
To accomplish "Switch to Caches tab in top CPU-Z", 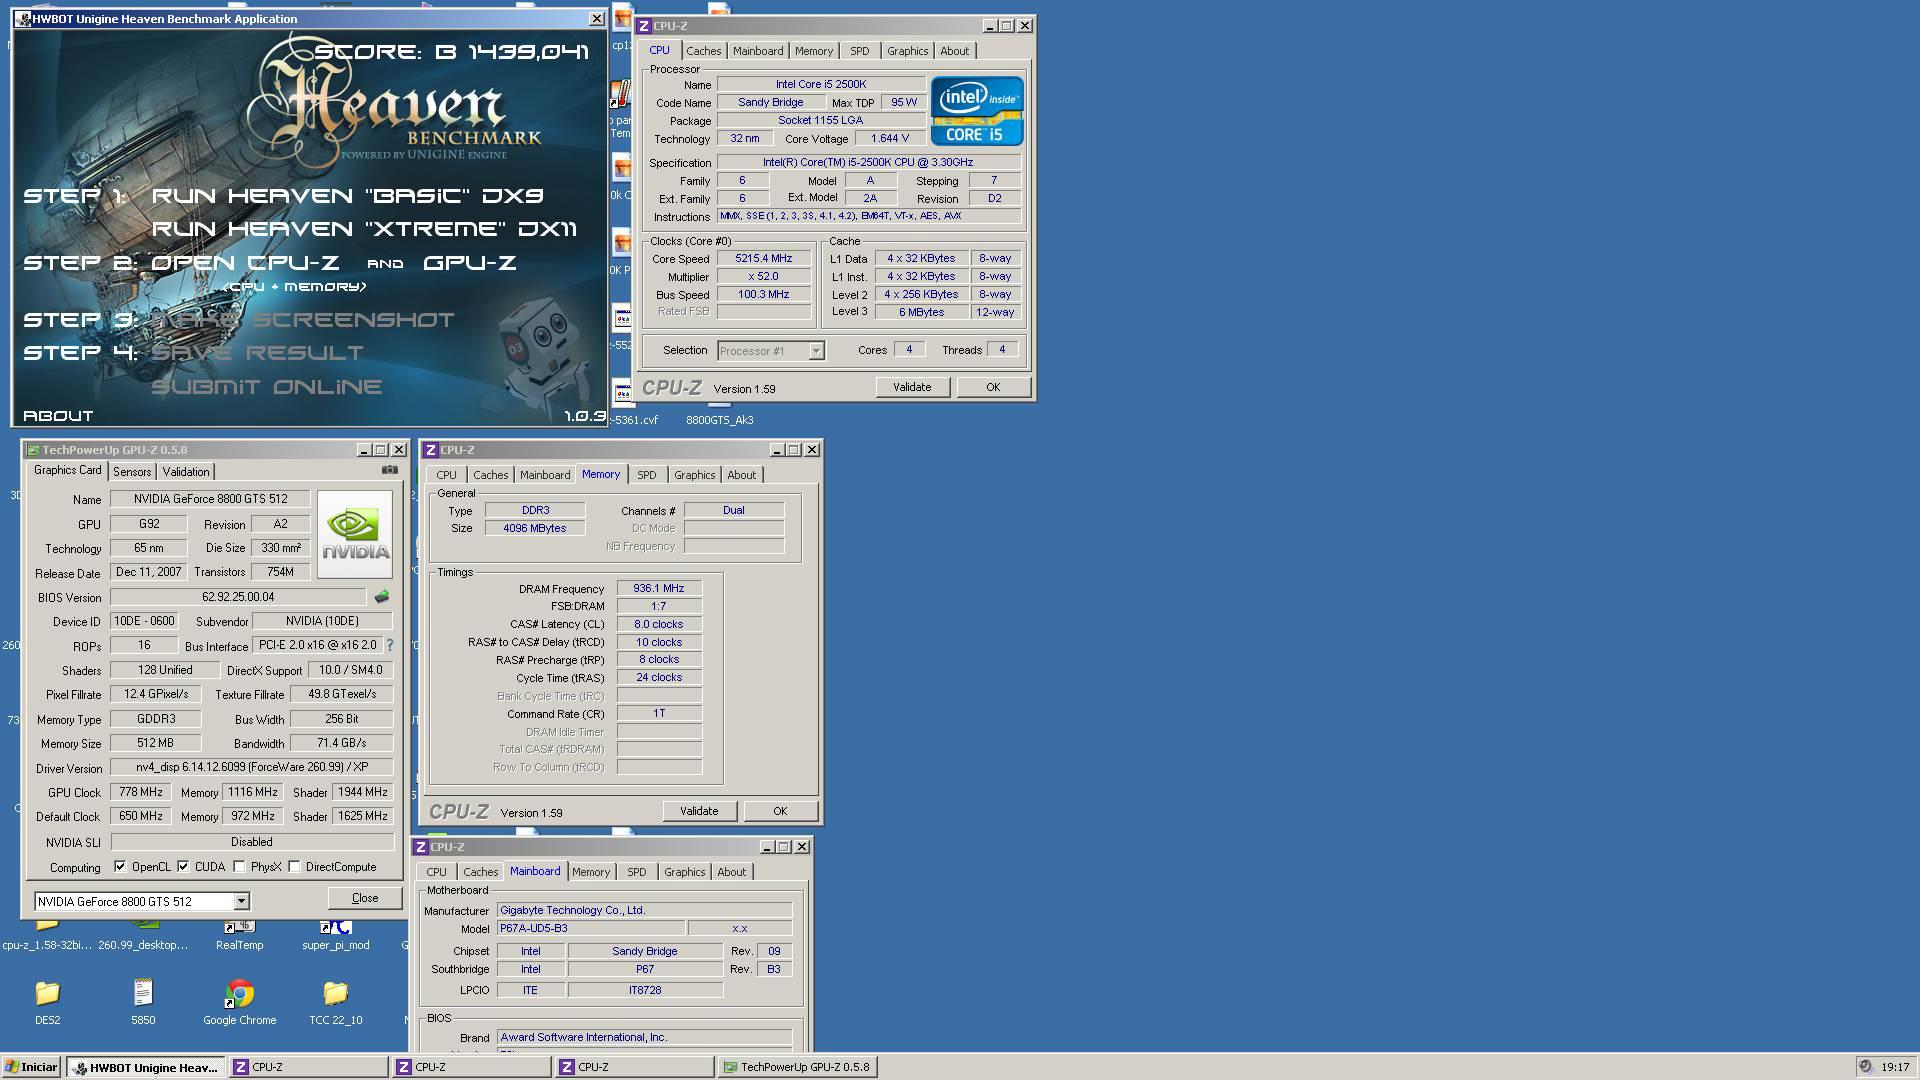I will (703, 51).
